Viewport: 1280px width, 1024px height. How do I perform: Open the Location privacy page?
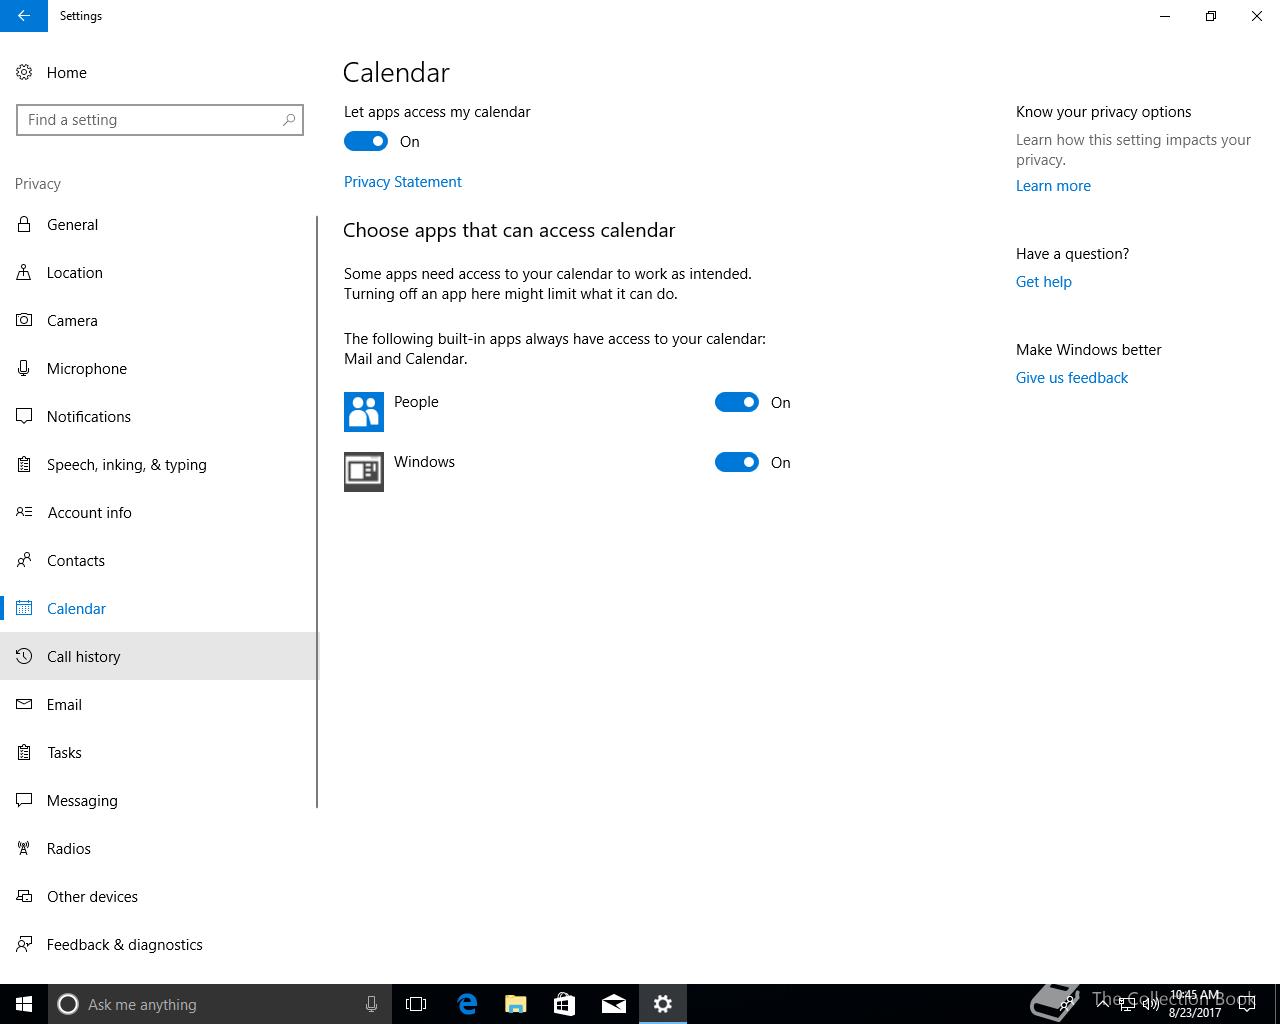[x=158, y=272]
